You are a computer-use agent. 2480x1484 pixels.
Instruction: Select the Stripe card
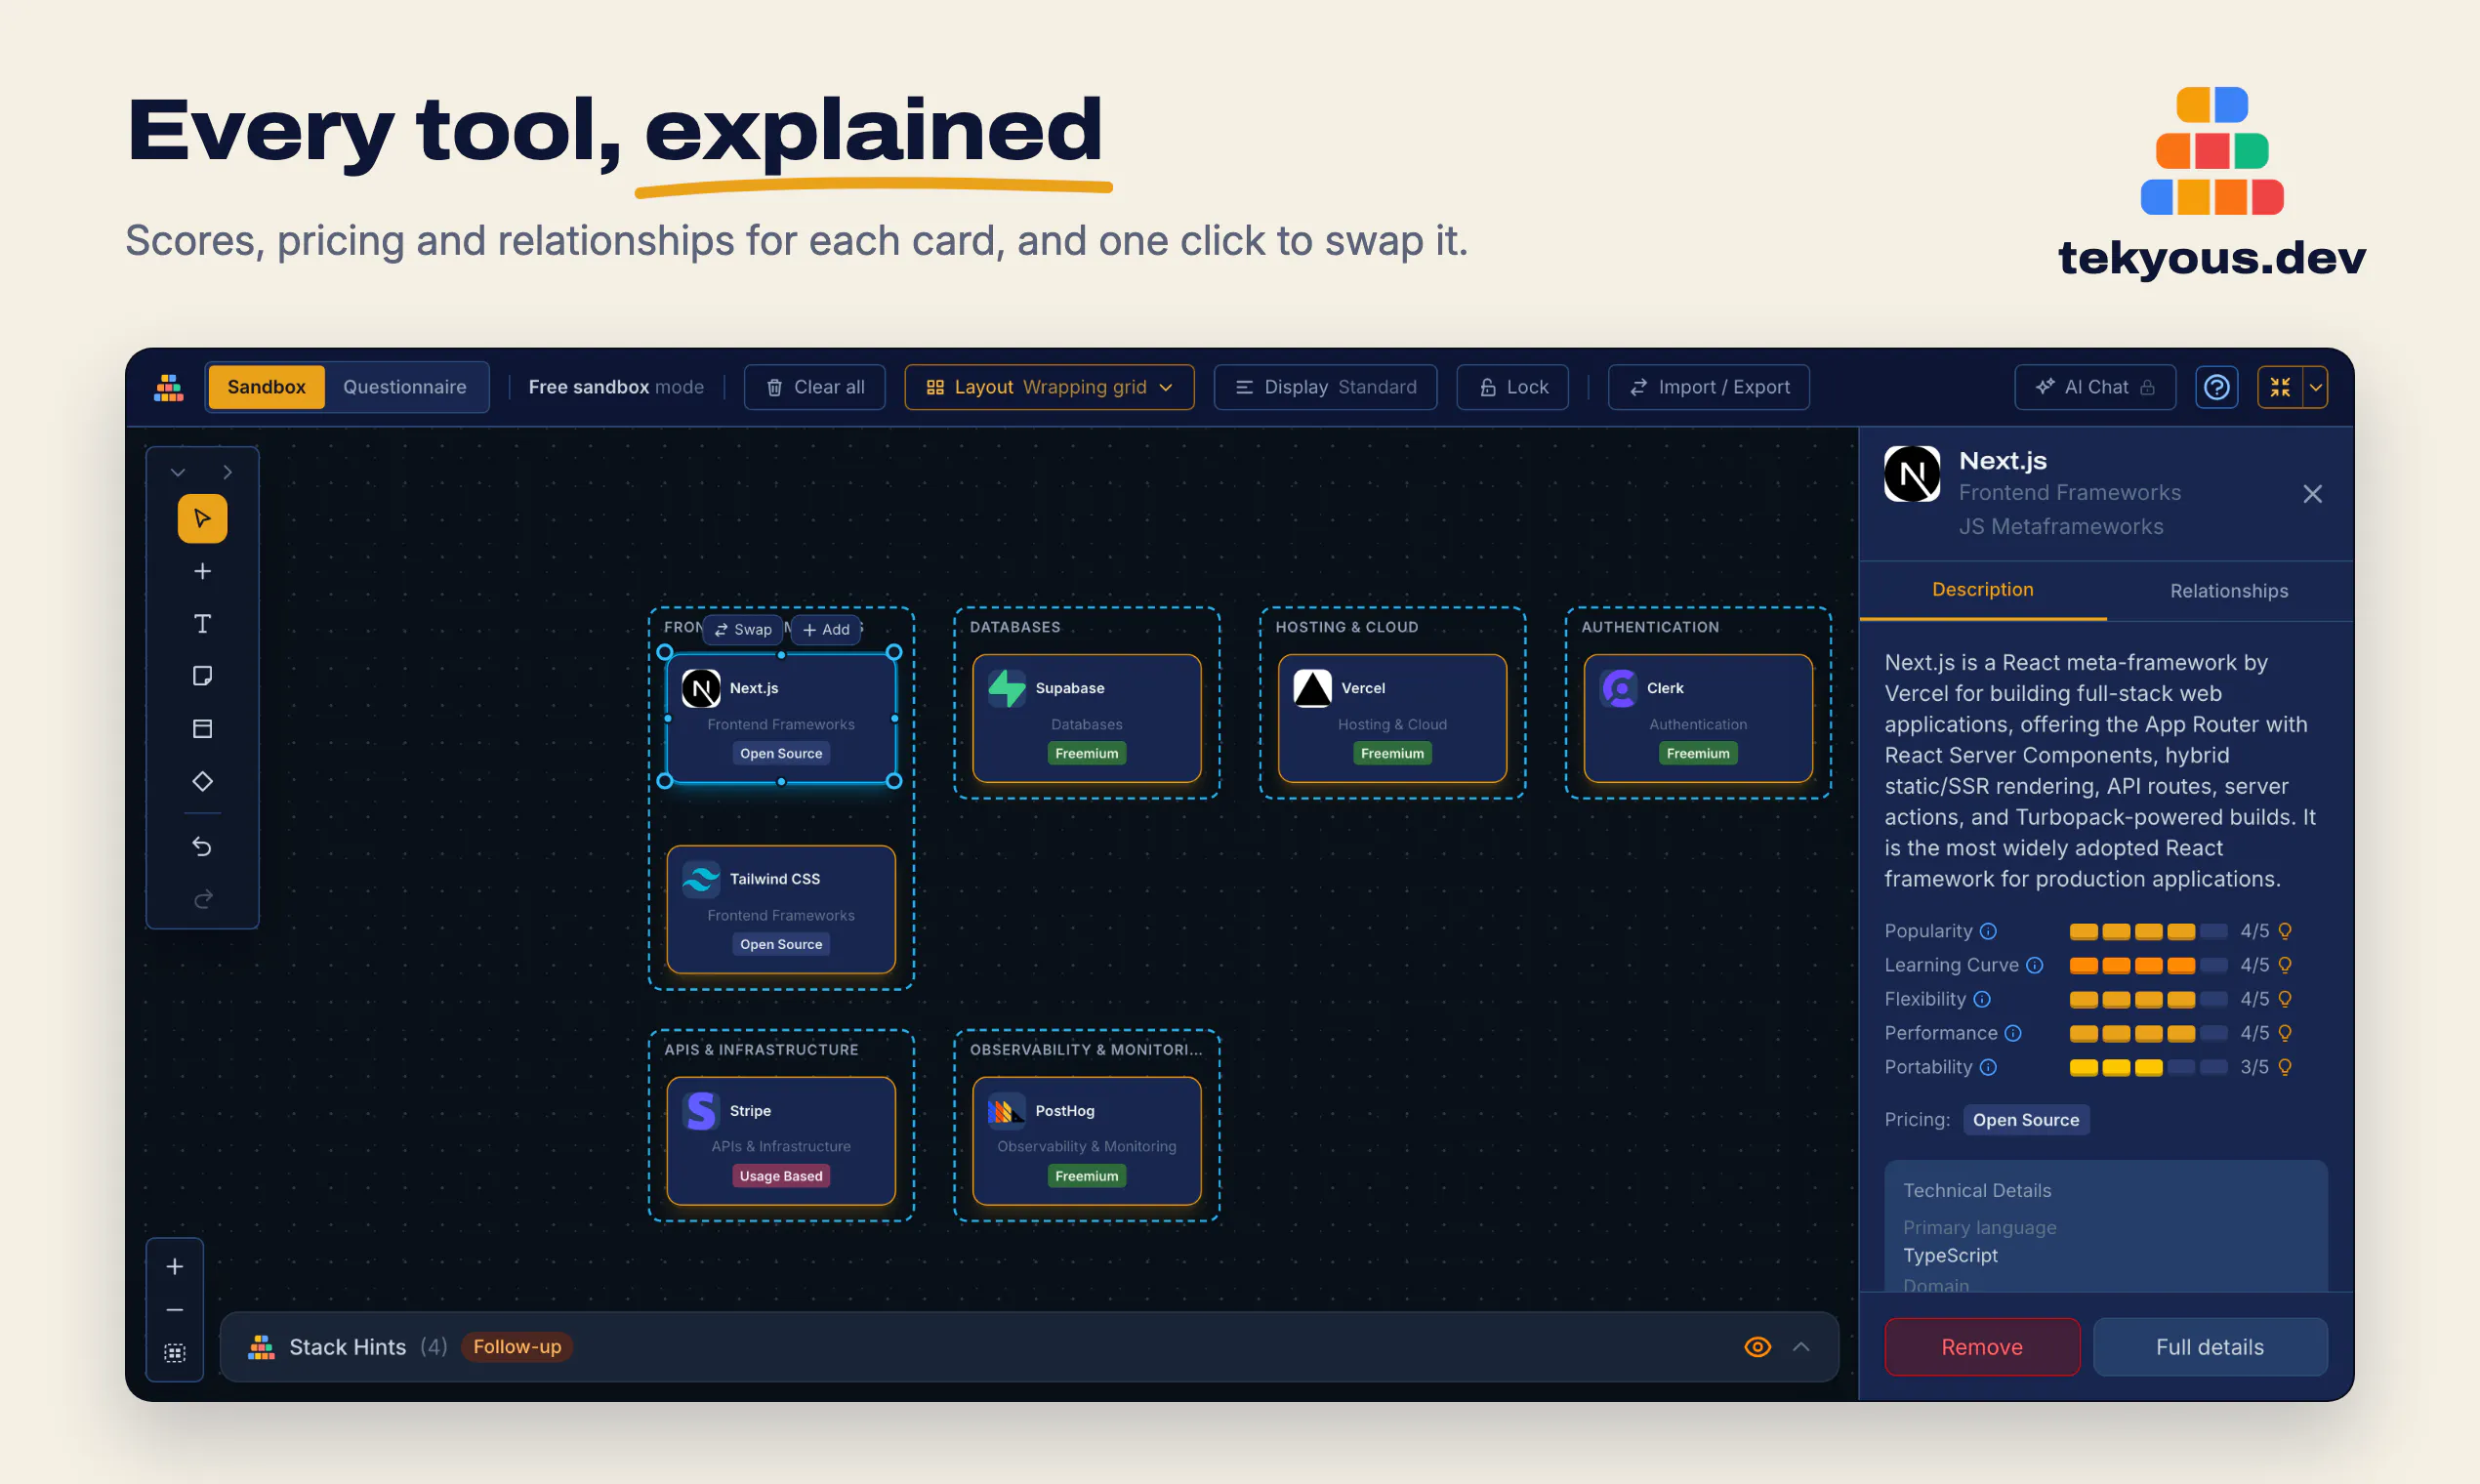pyautogui.click(x=781, y=1141)
